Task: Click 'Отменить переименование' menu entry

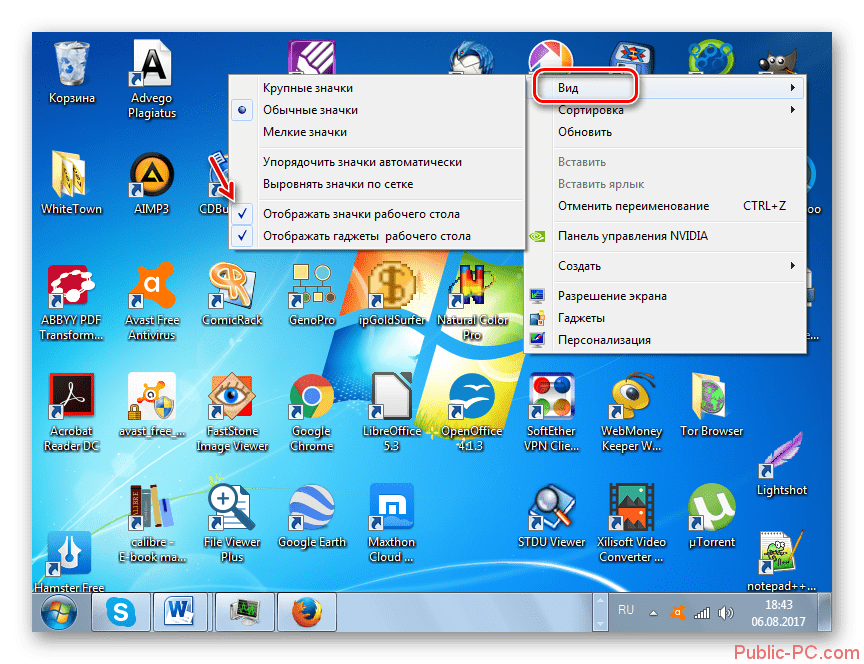Action: (x=665, y=206)
